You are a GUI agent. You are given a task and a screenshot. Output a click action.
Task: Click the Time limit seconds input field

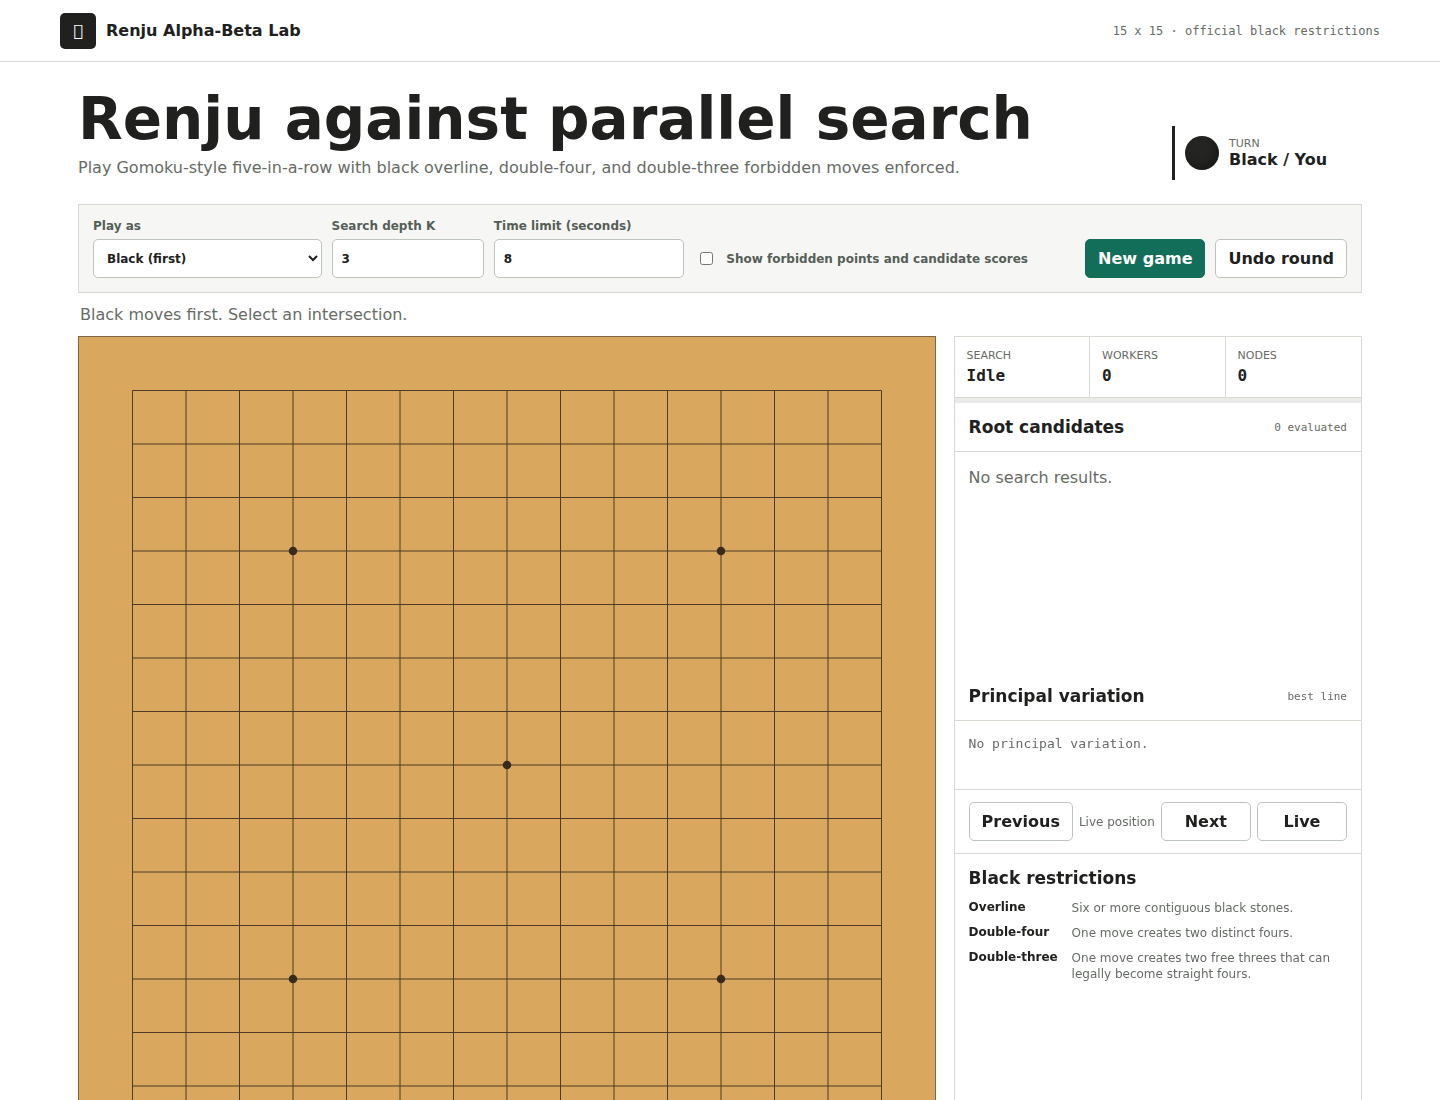(589, 258)
